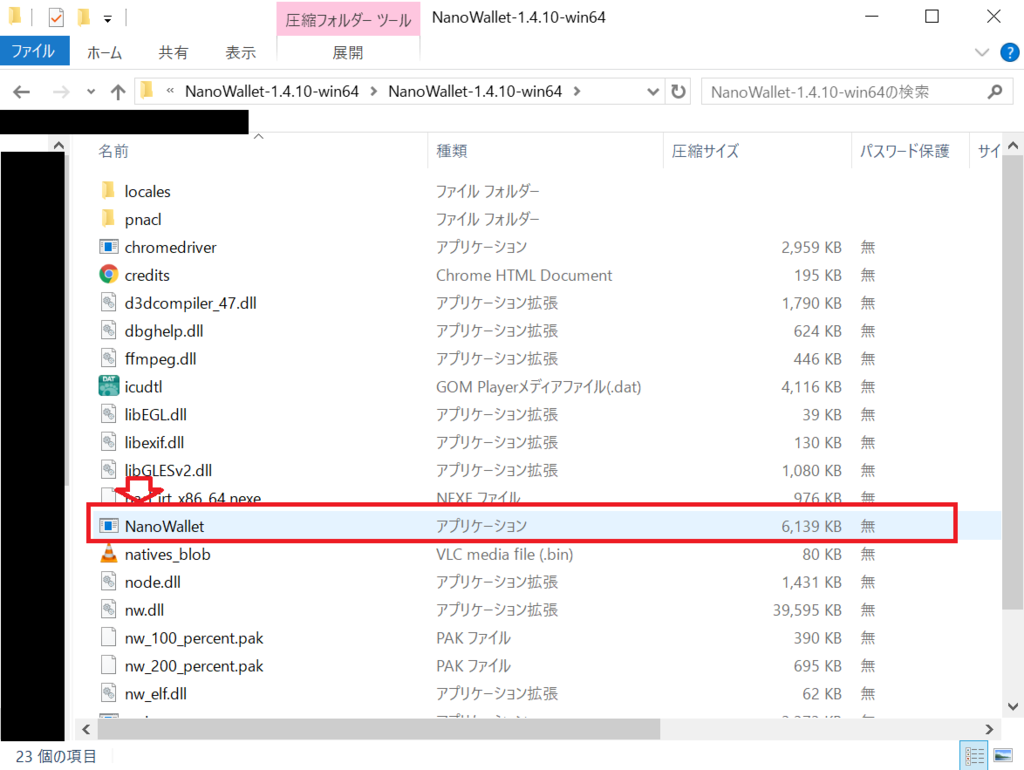Show hidden breadcrumb path chevrons
This screenshot has height=770, width=1024.
point(170,91)
